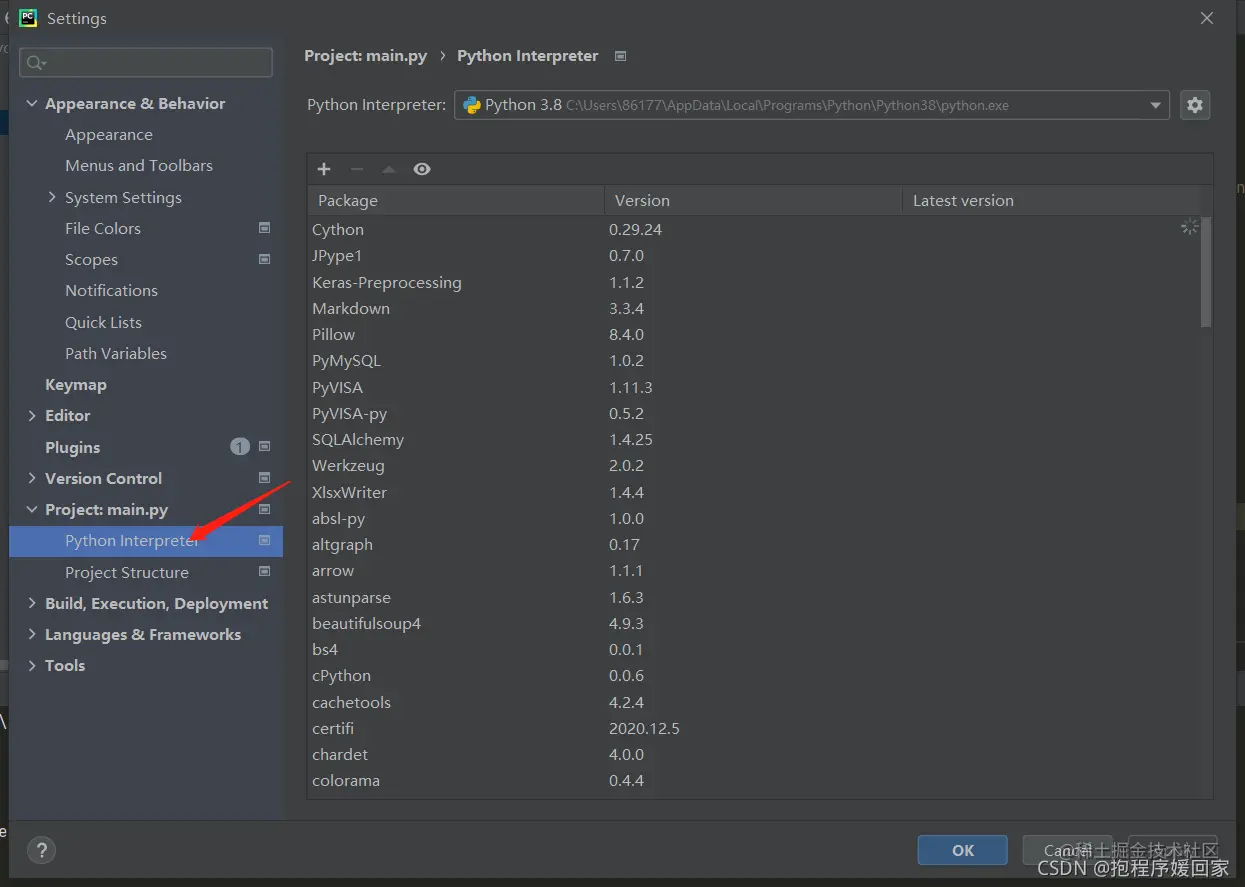This screenshot has width=1245, height=887.
Task: Collapse the Project: main.py section
Action: [x=32, y=510]
